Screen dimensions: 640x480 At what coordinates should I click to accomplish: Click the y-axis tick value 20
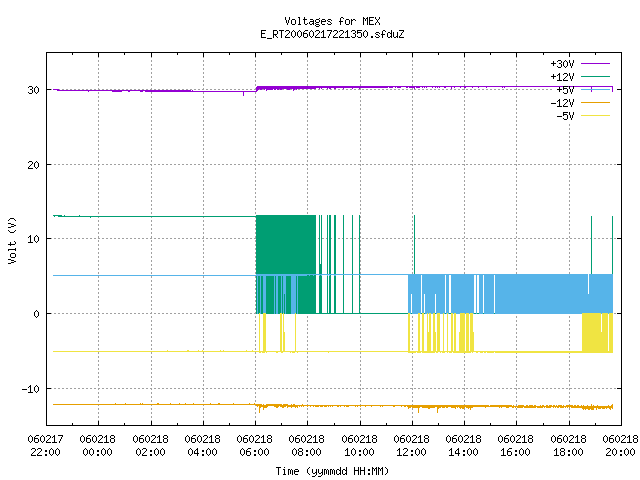coord(33,165)
